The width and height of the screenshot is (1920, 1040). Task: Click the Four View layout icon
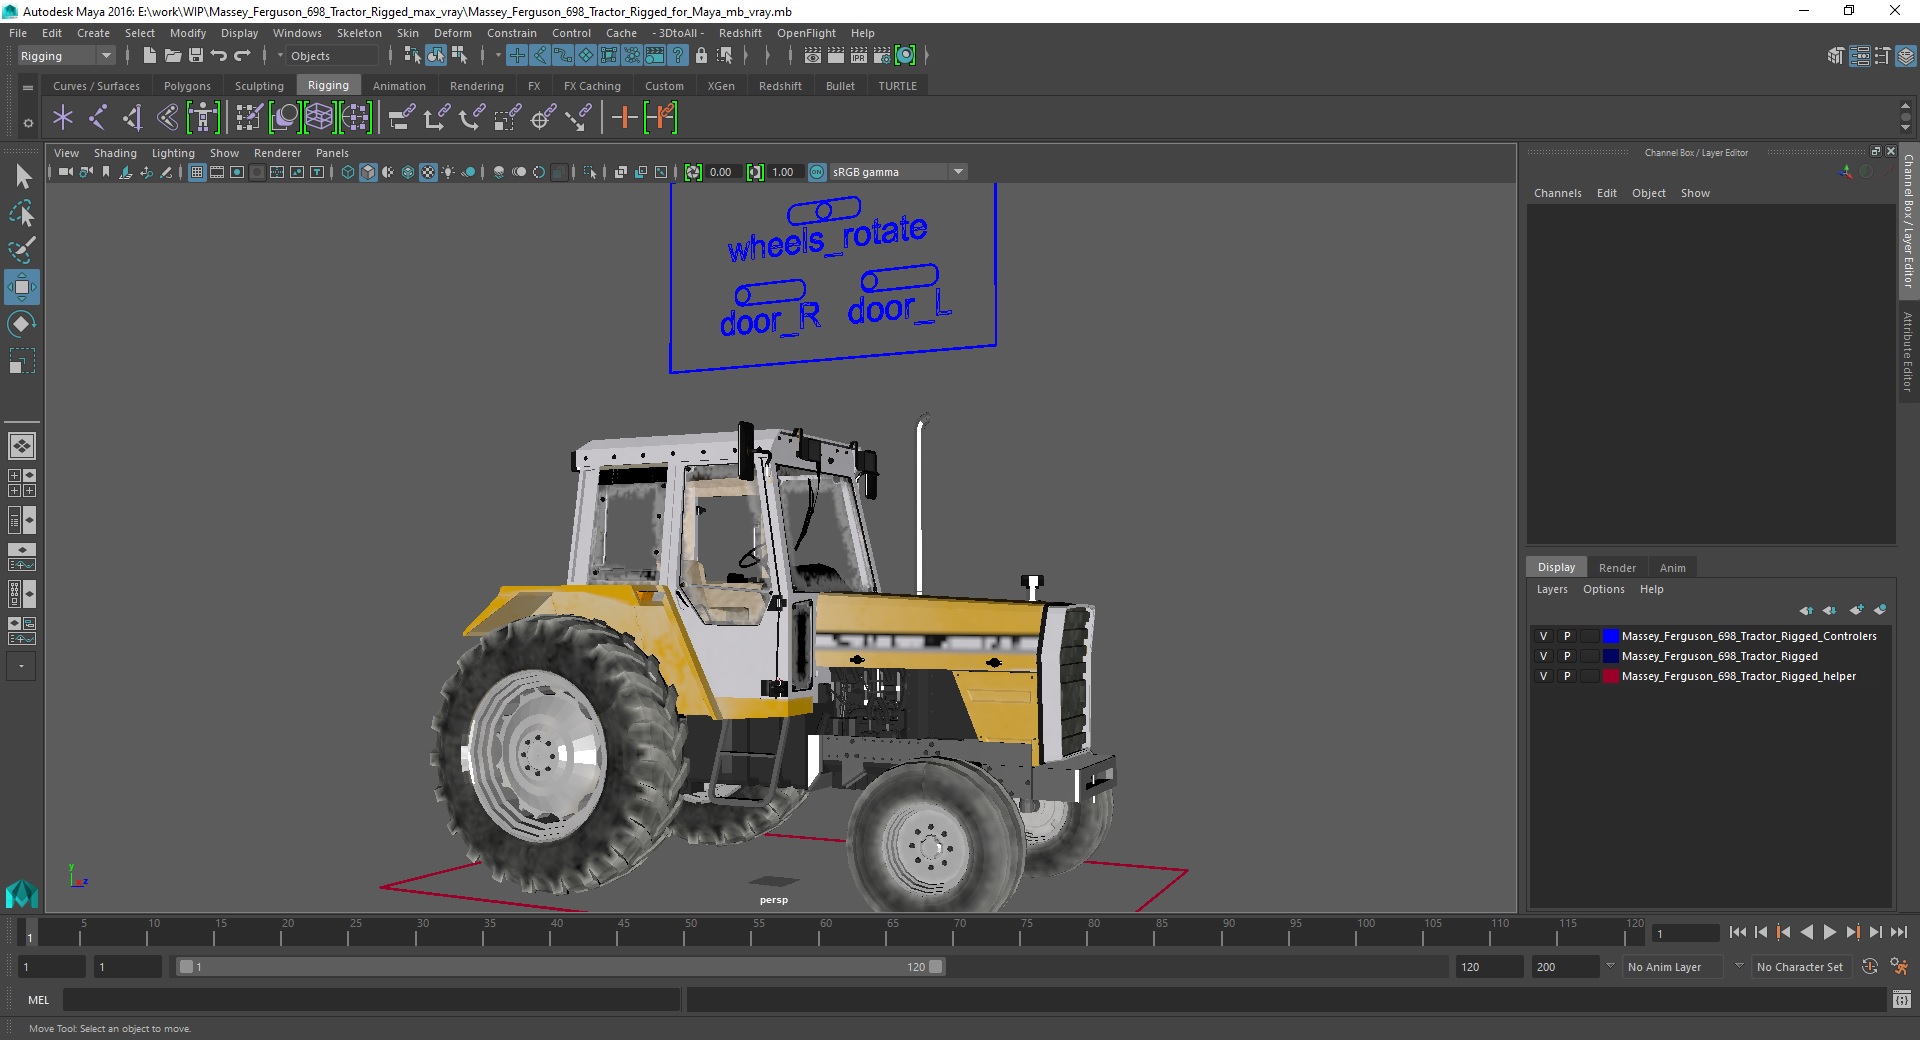[x=22, y=483]
